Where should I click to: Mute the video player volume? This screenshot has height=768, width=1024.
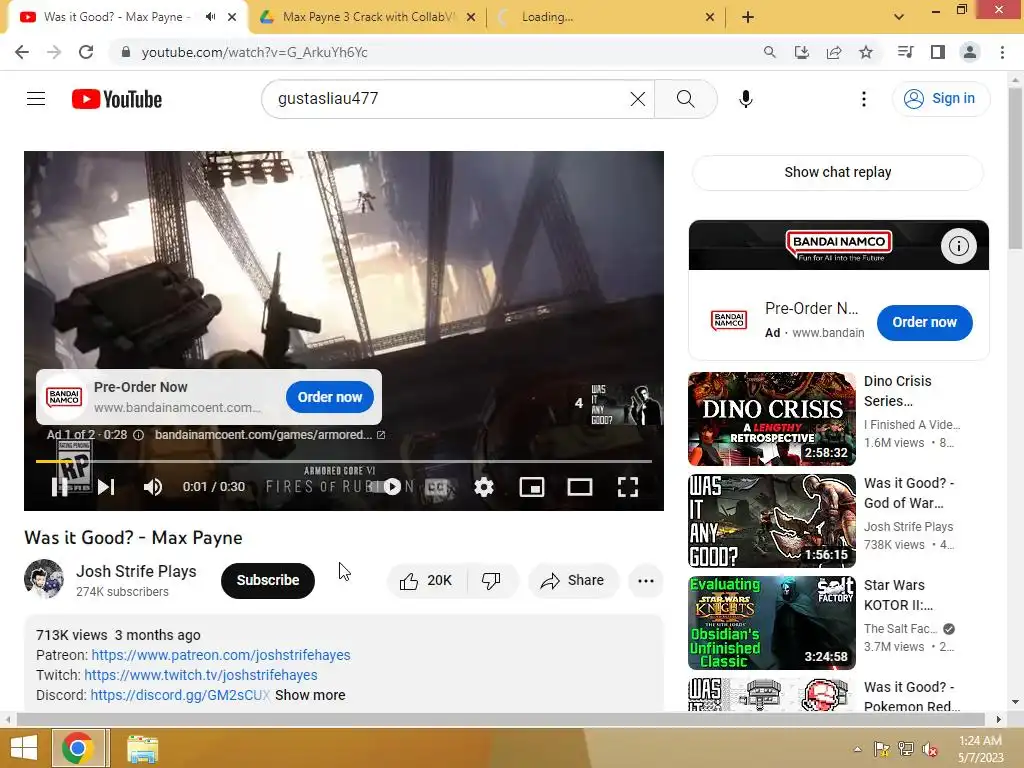coord(152,487)
